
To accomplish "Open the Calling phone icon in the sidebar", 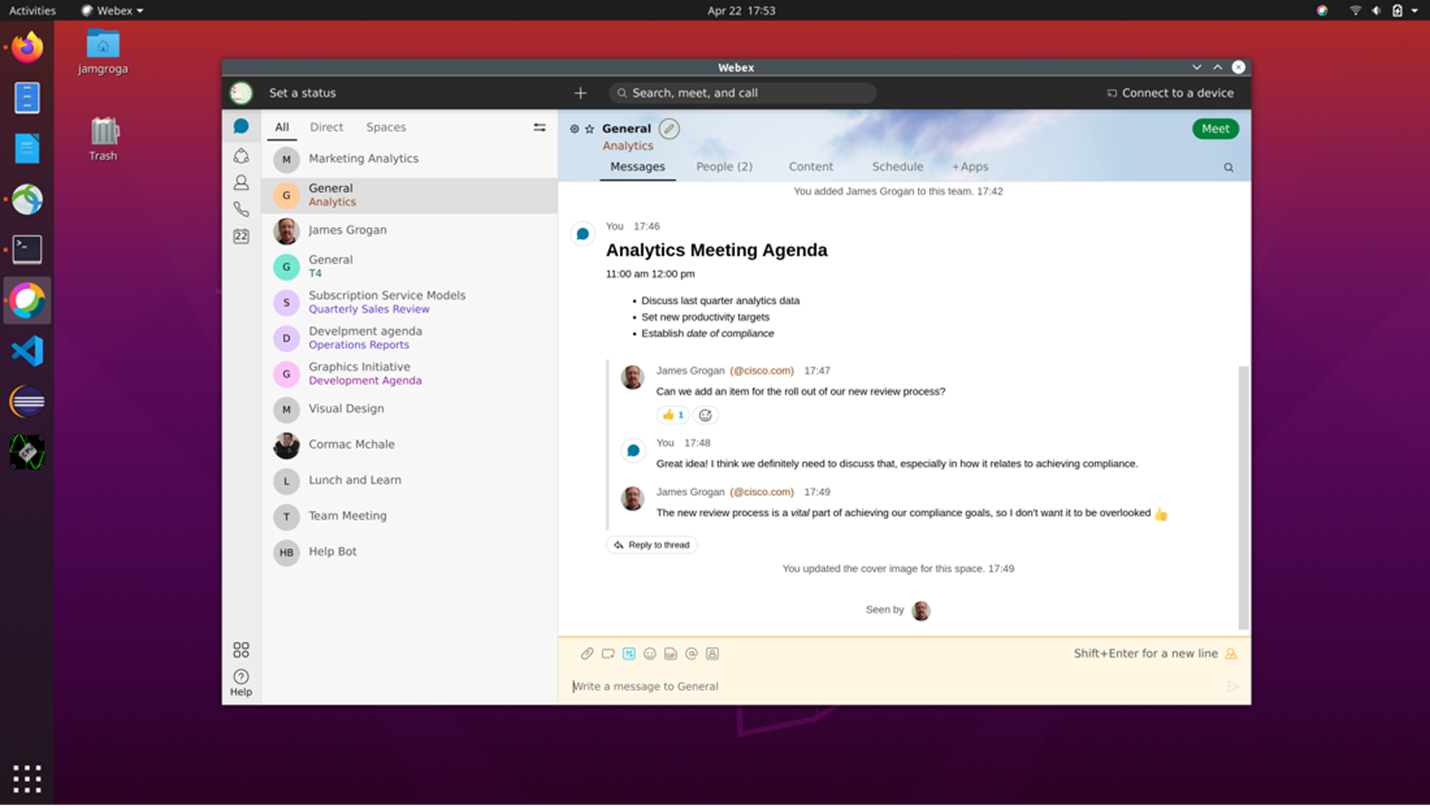I will 241,209.
